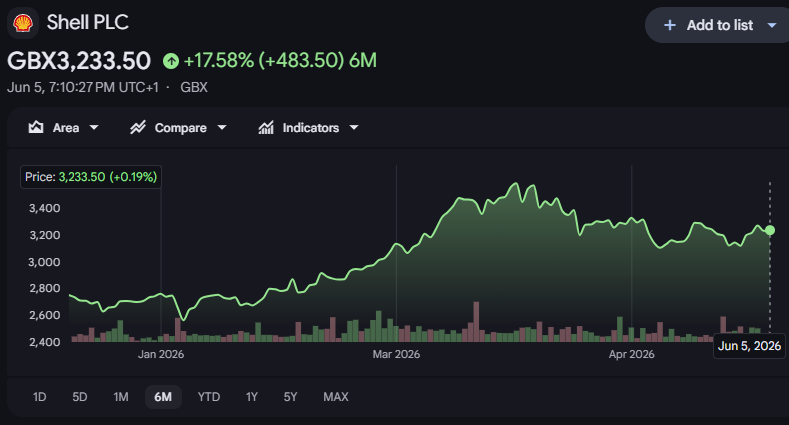Click the Mar 2026 axis label
The image size is (789, 425).
(x=396, y=355)
